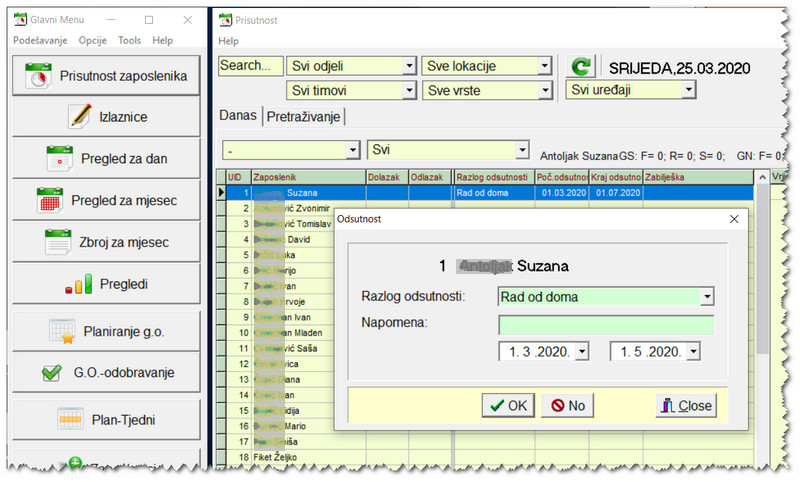
Task: Expand the Svi odjeli dropdown
Action: point(409,66)
